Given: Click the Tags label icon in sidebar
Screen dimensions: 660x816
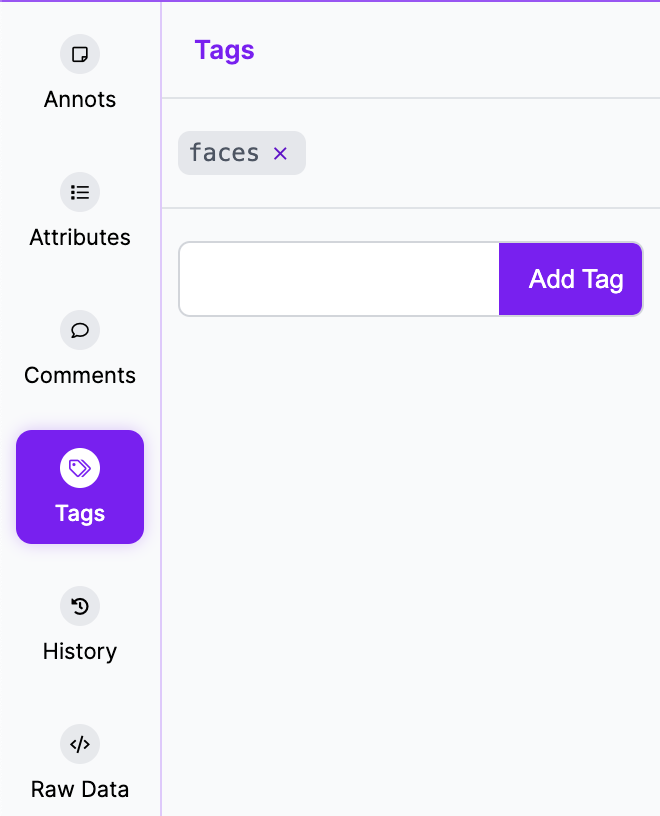Looking at the screenshot, I should [x=80, y=468].
